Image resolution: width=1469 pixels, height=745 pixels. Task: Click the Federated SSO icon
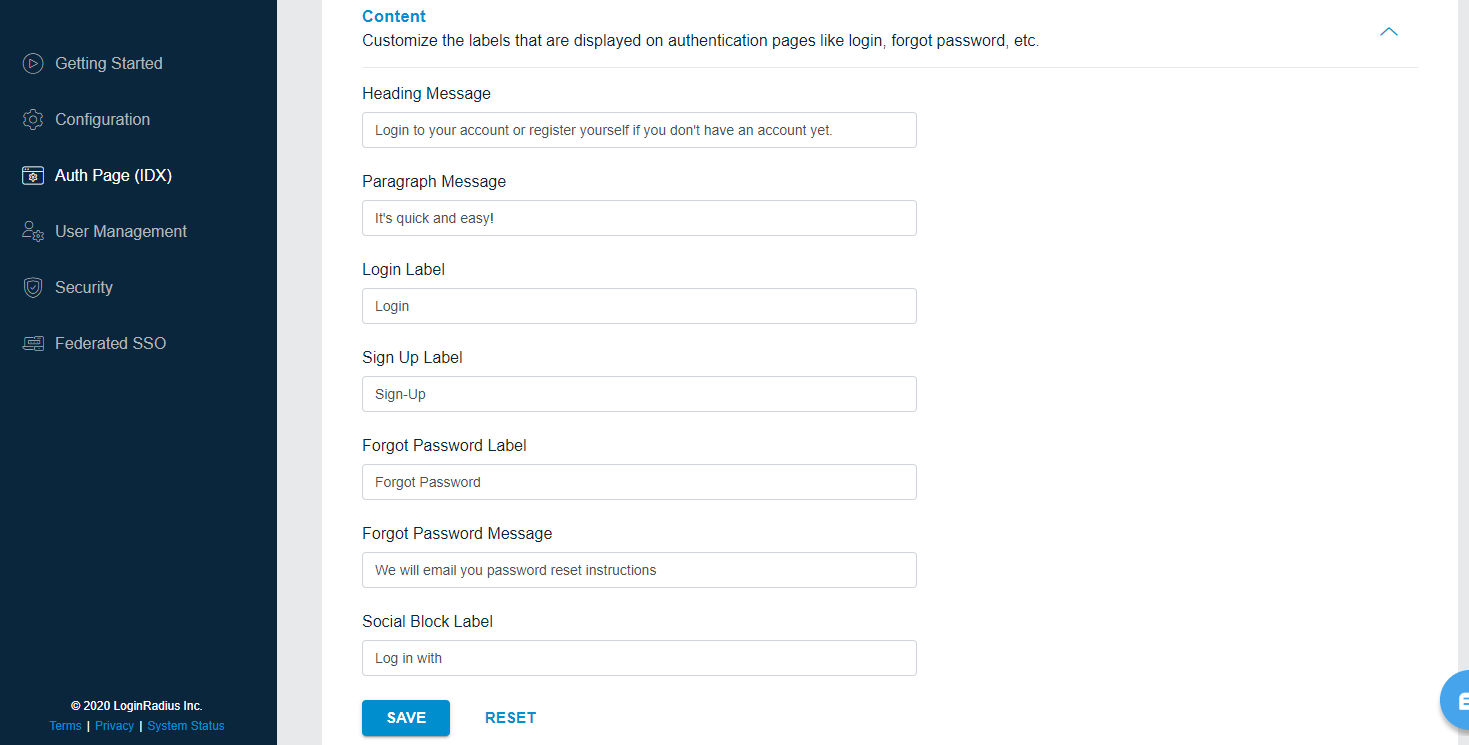(x=32, y=343)
